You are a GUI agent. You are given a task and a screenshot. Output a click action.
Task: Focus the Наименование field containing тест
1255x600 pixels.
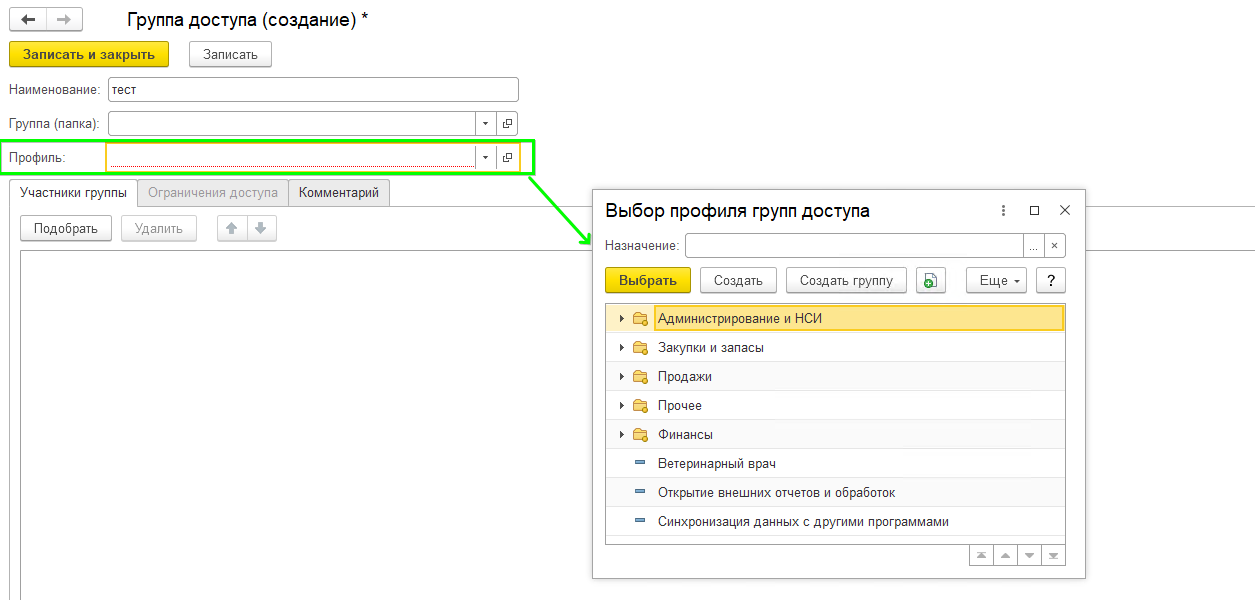[313, 89]
